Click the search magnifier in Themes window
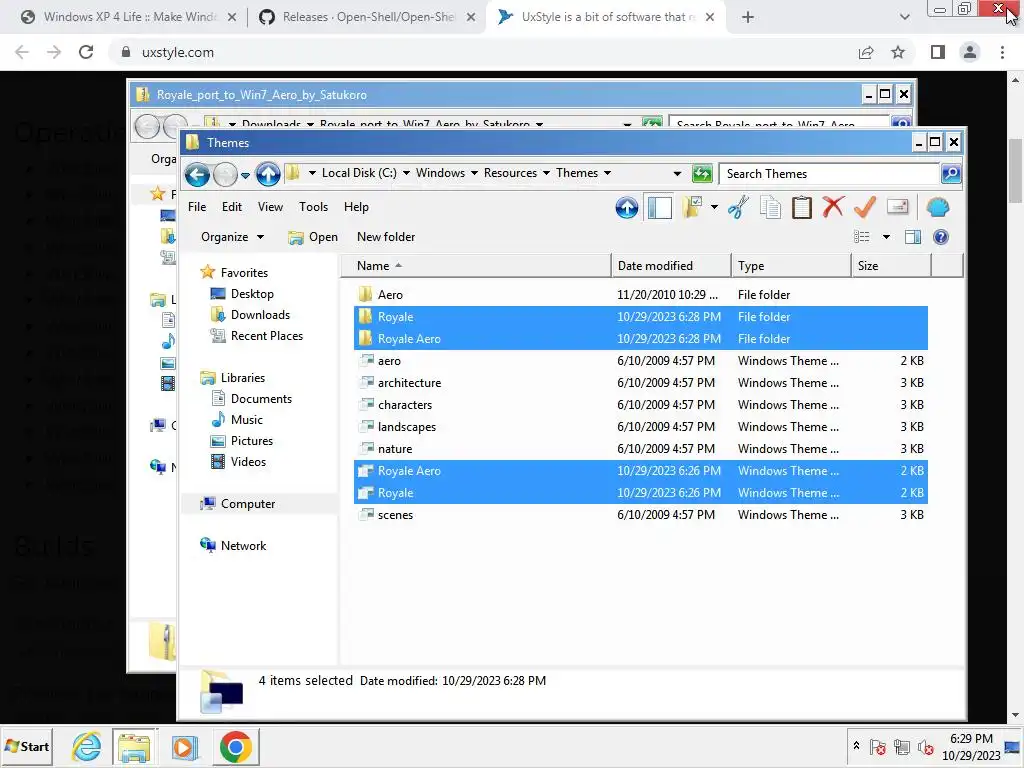The height and width of the screenshot is (768, 1024). click(951, 174)
